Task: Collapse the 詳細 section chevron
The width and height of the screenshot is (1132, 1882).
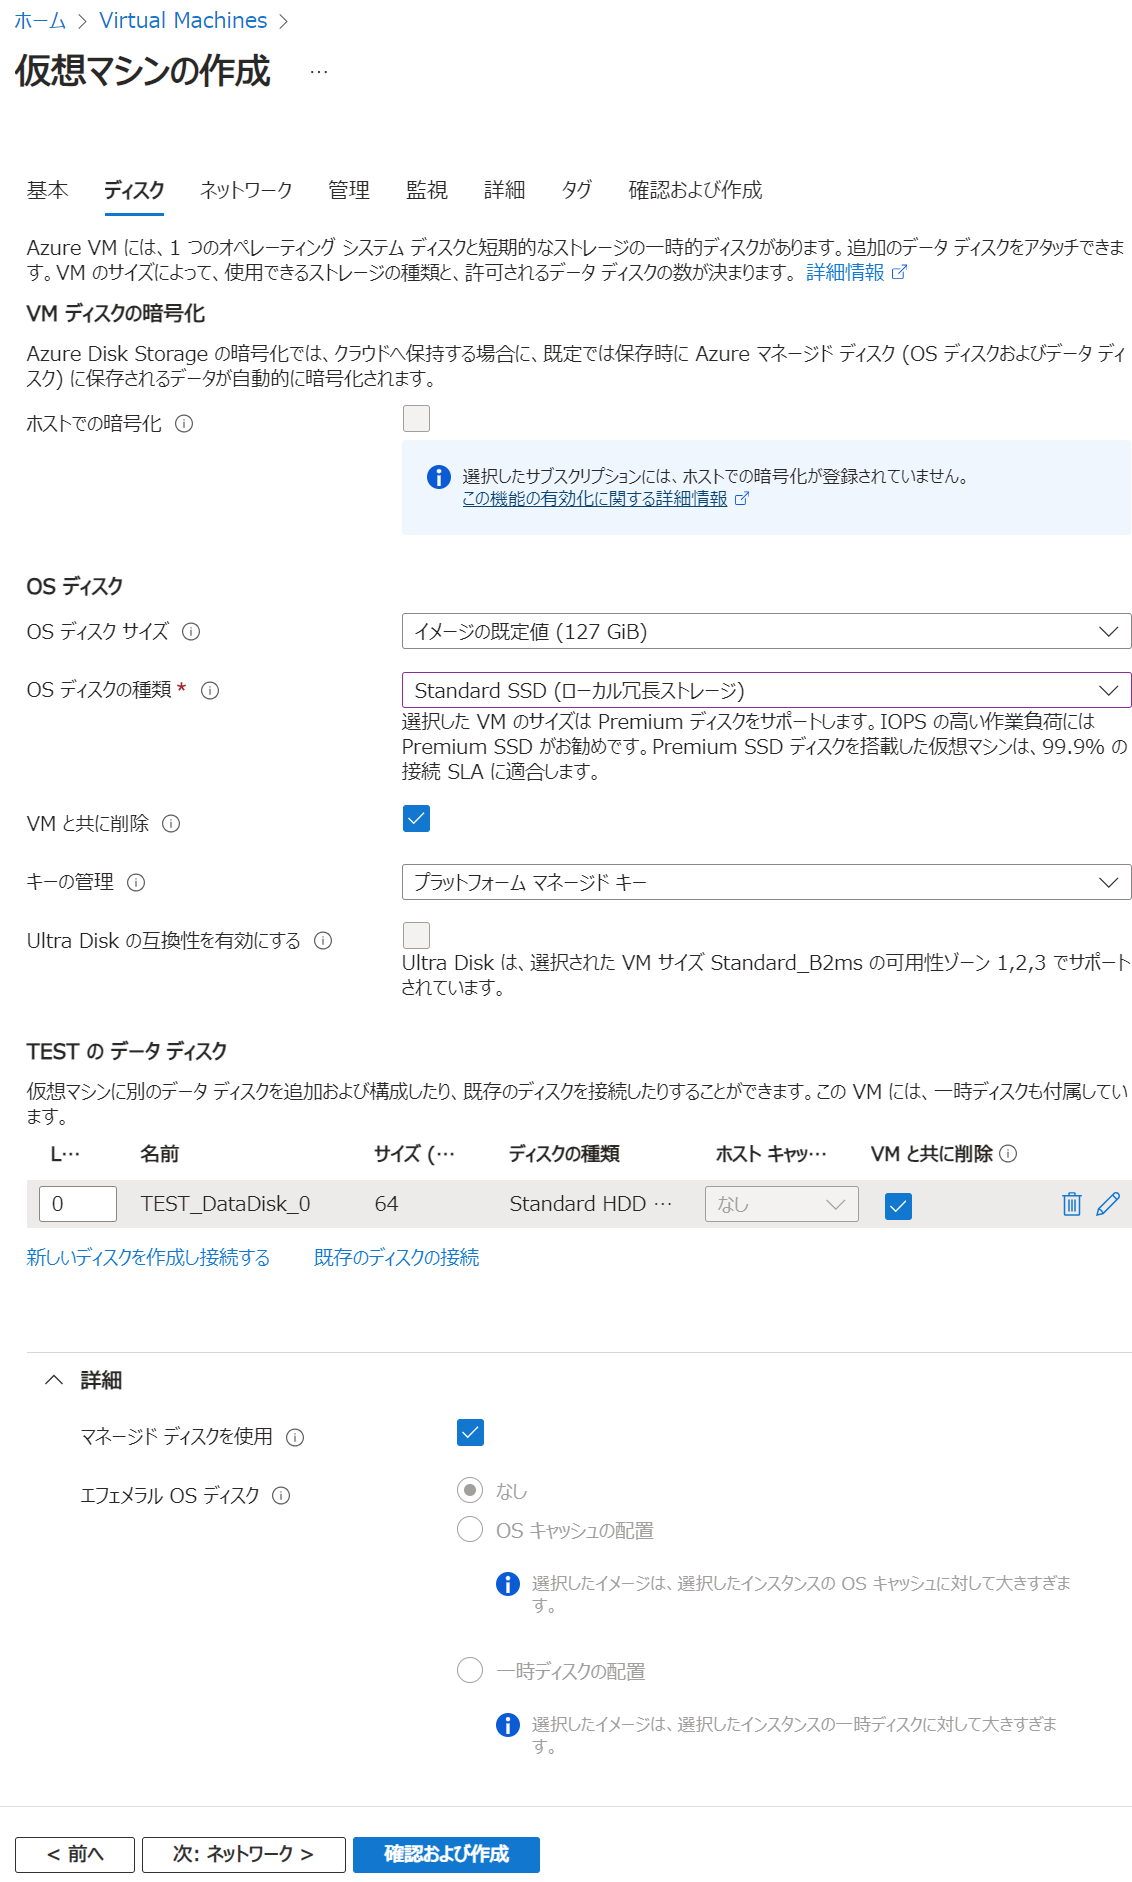Action: [54, 1380]
